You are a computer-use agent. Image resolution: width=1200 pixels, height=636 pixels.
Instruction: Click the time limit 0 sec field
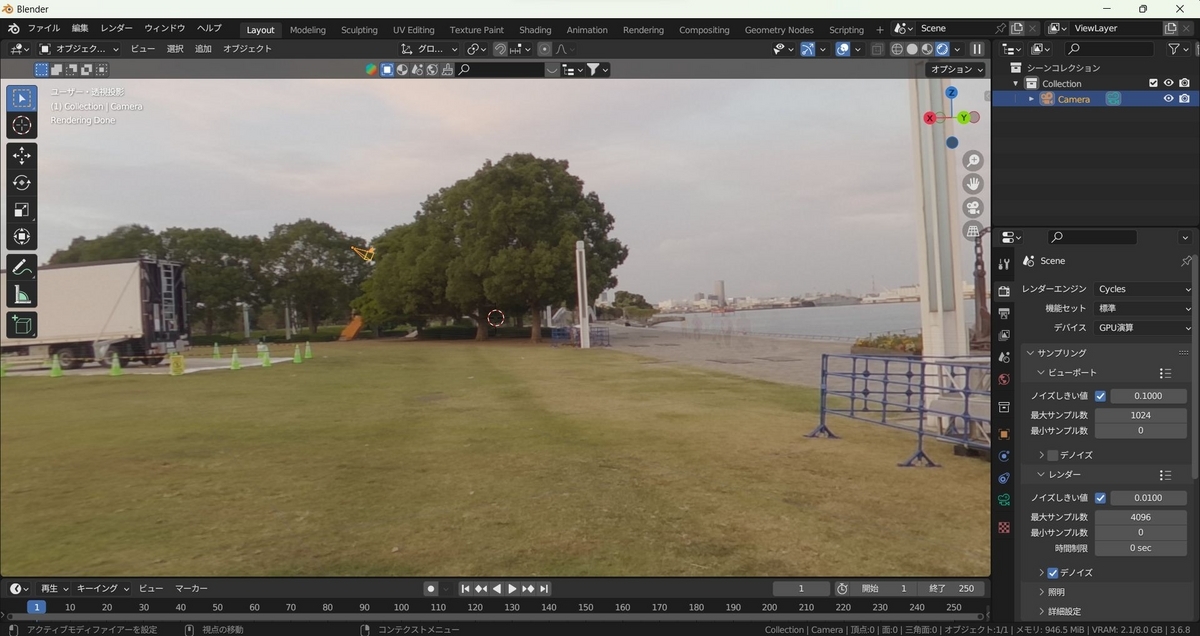[1140, 548]
